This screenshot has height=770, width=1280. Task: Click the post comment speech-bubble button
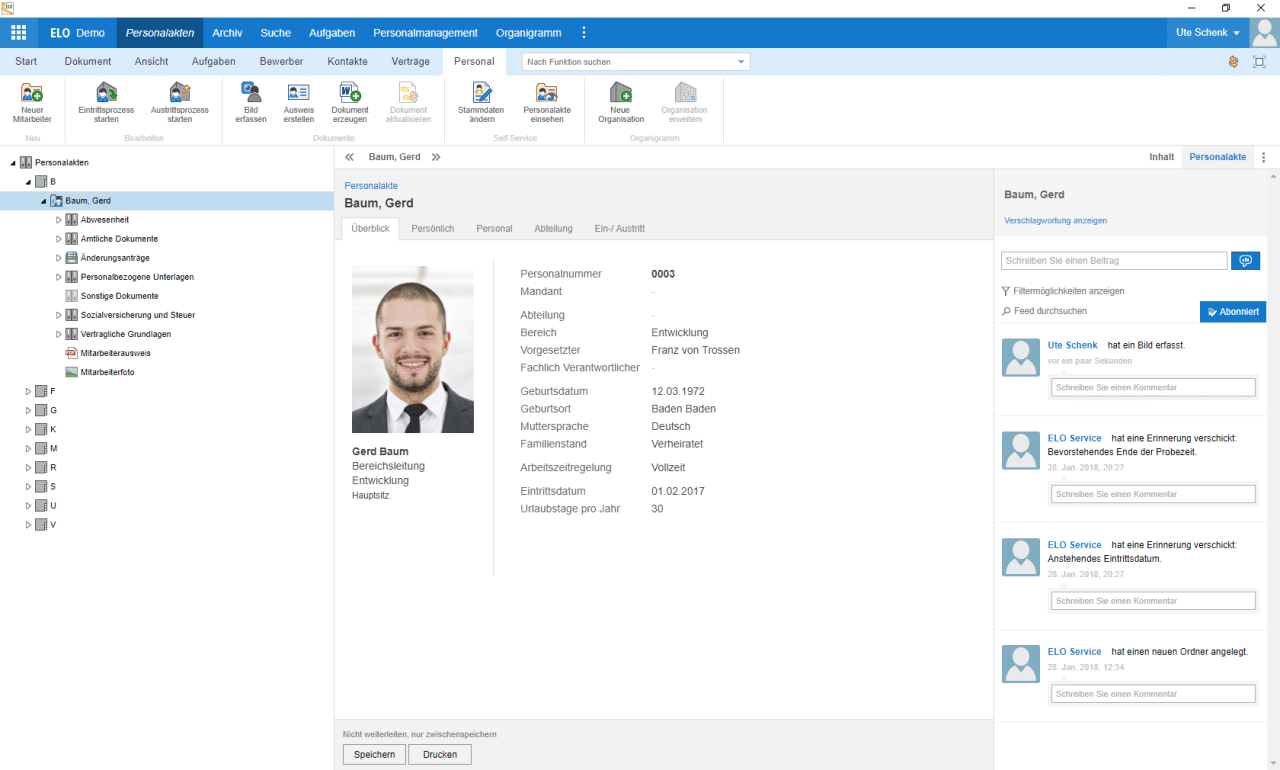[x=1245, y=260]
